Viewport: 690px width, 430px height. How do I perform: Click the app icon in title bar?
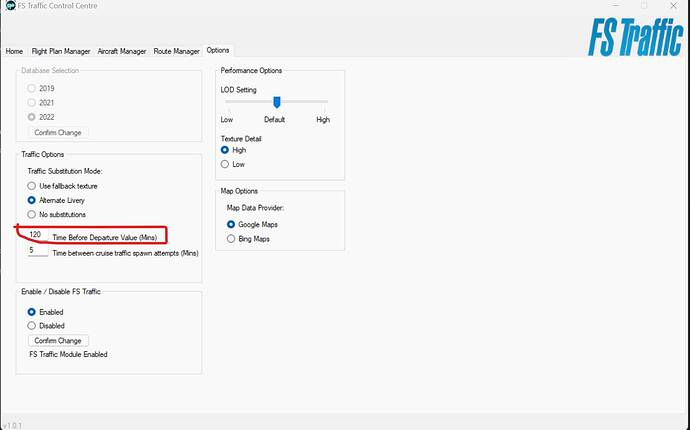click(x=10, y=5)
